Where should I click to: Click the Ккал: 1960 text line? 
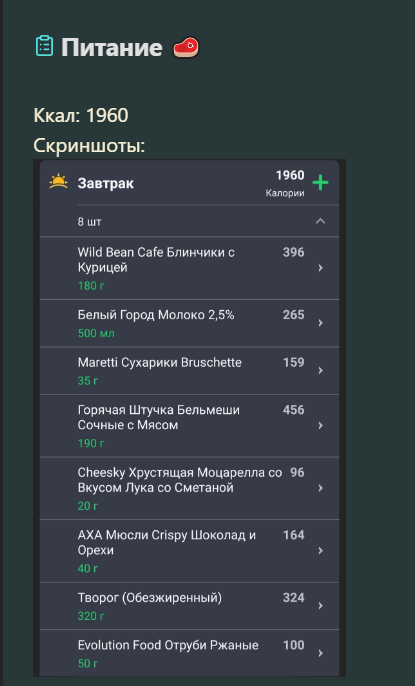(x=81, y=116)
